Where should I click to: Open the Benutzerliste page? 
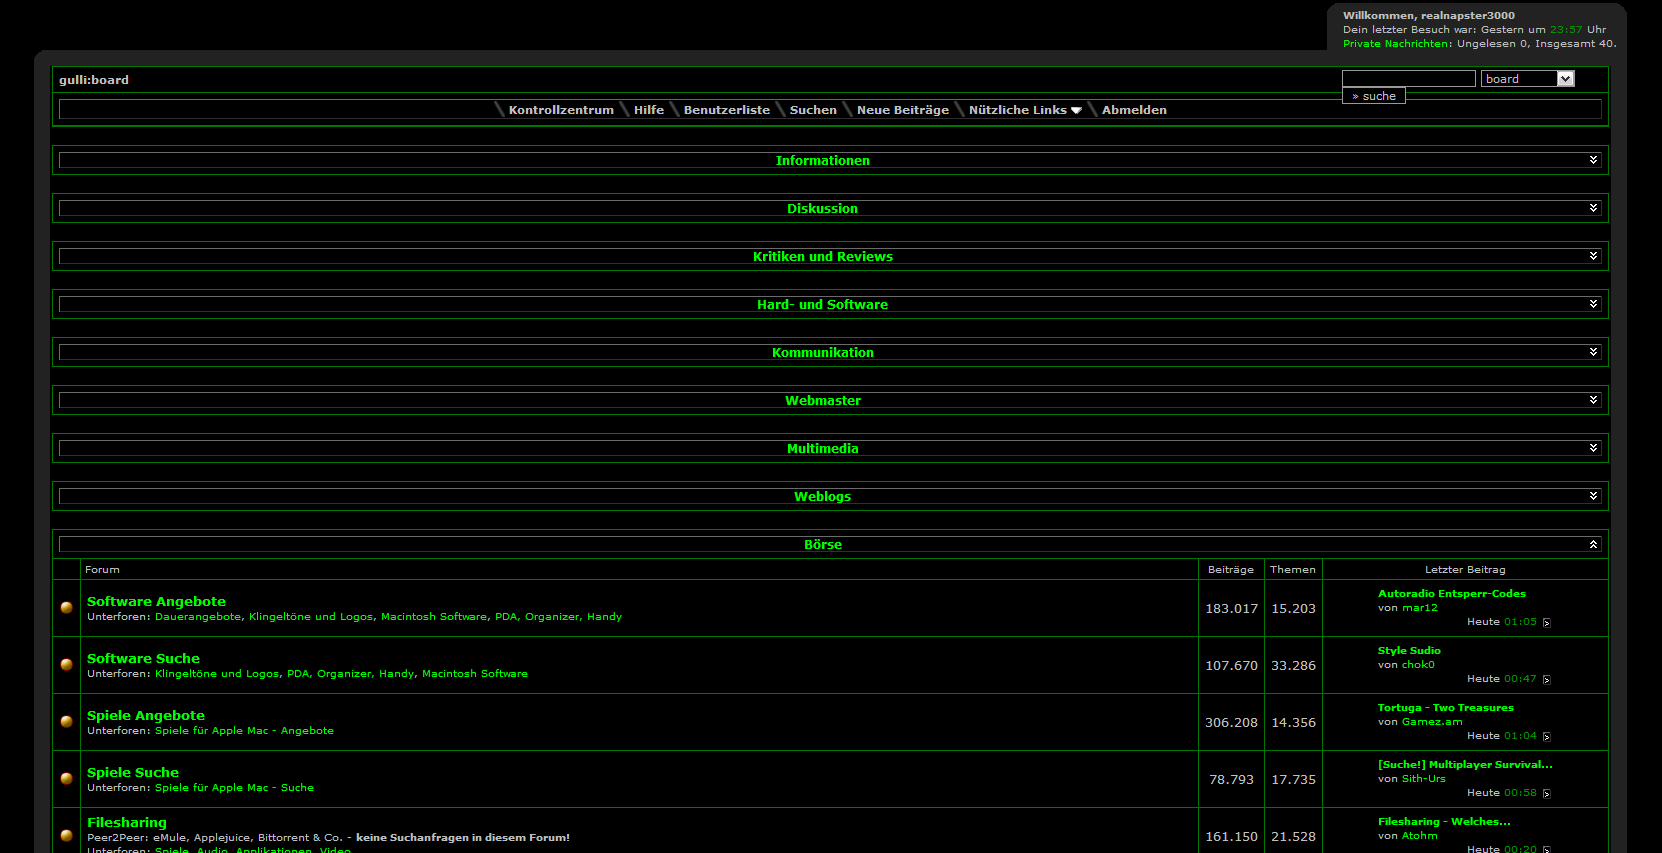coord(727,110)
